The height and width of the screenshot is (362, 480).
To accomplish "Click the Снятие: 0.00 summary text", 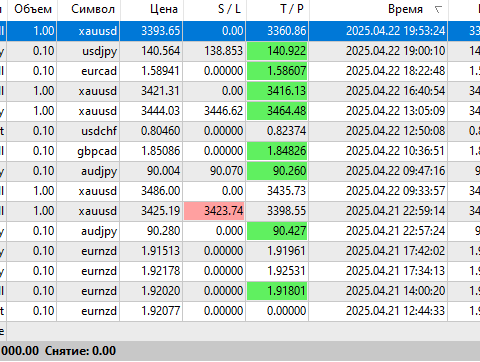I will (80, 351).
